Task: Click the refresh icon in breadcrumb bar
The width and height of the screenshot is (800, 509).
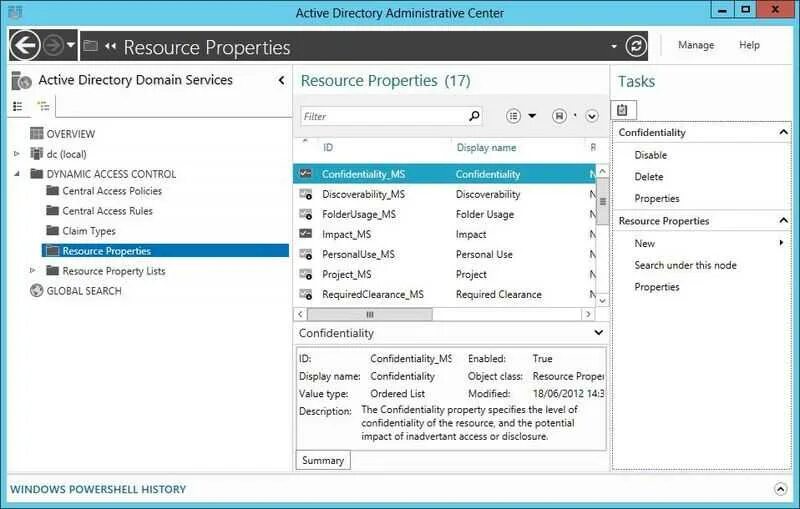Action: (x=636, y=46)
